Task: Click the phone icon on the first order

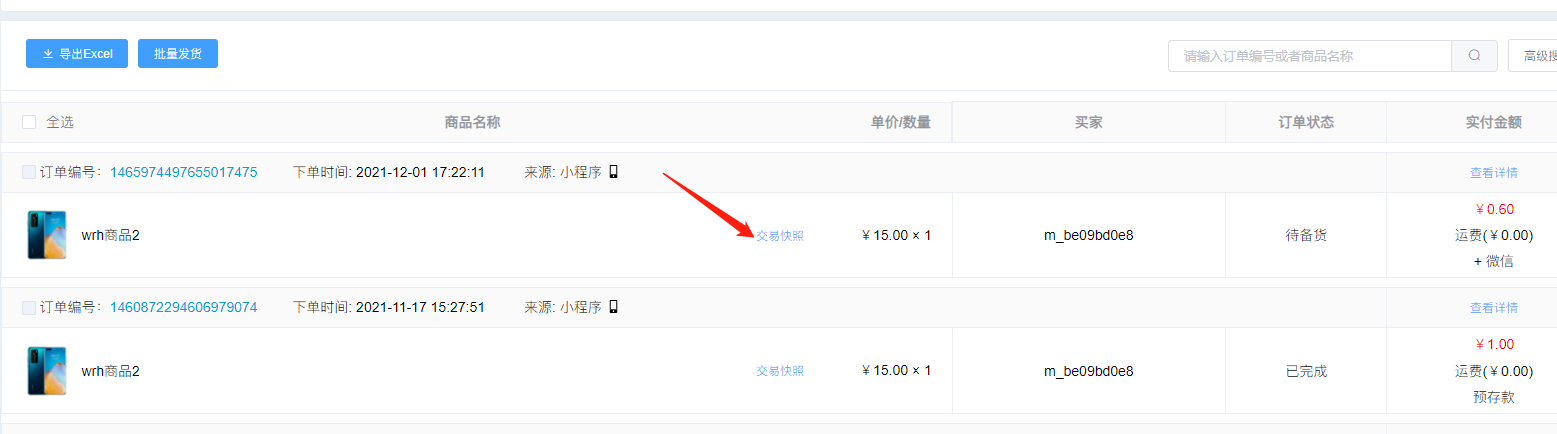Action: pos(613,172)
